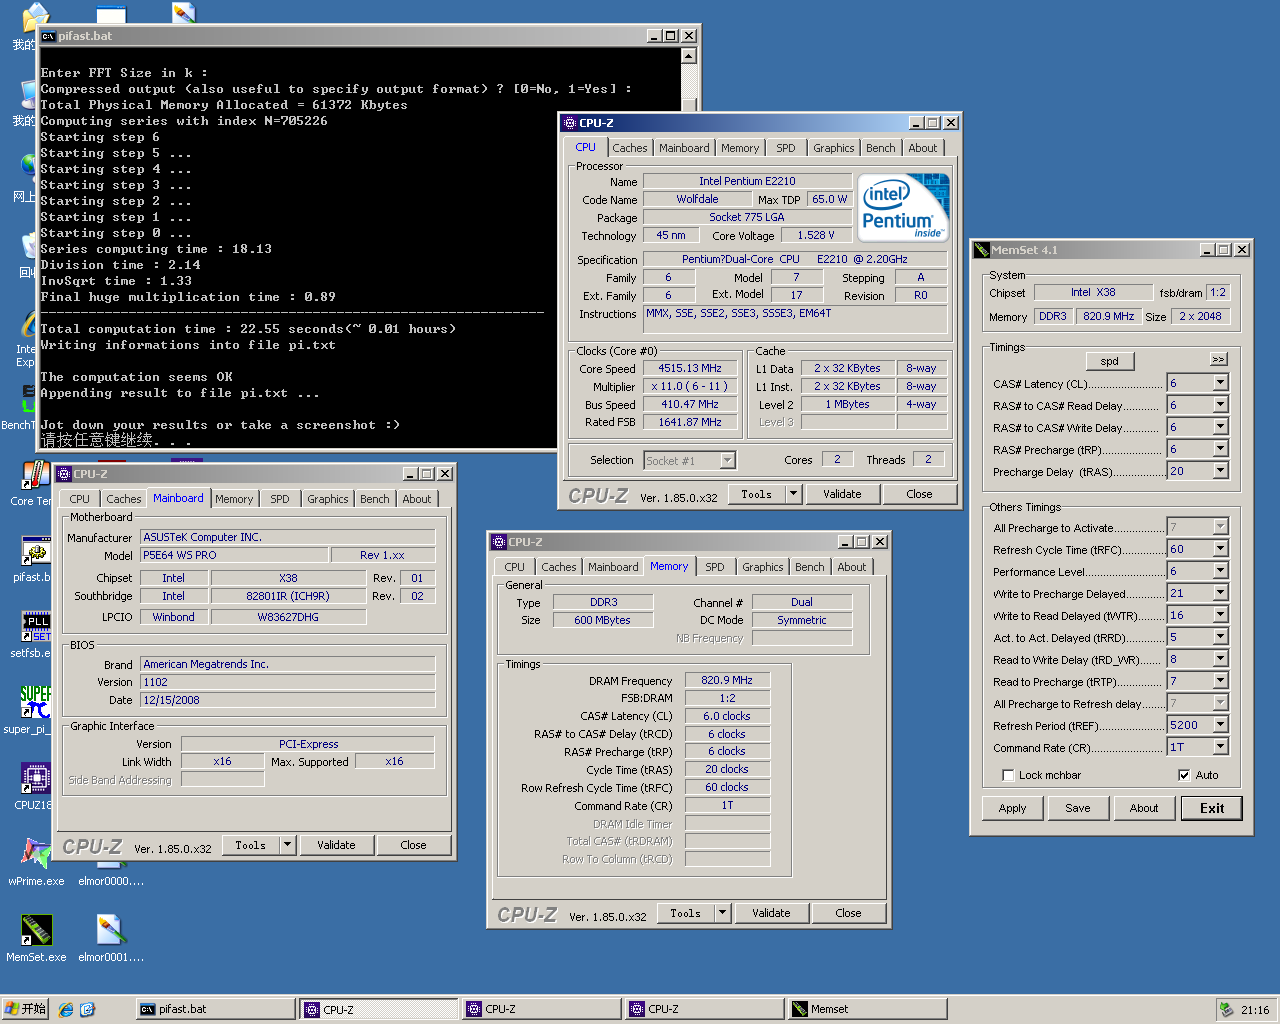Click the system tray icon beside the clock
Screen dimensions: 1280x1024
(1226, 1009)
